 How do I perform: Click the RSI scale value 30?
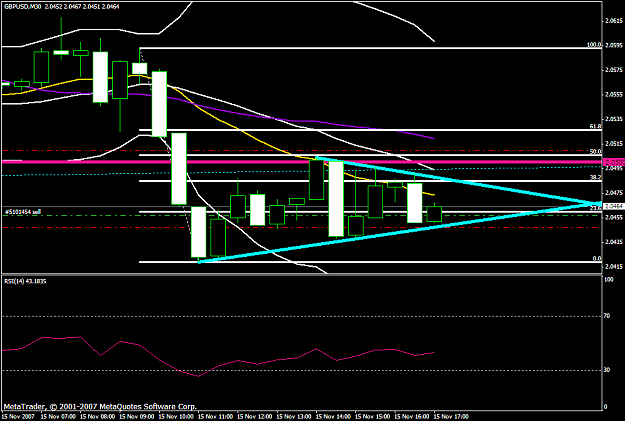click(x=607, y=370)
